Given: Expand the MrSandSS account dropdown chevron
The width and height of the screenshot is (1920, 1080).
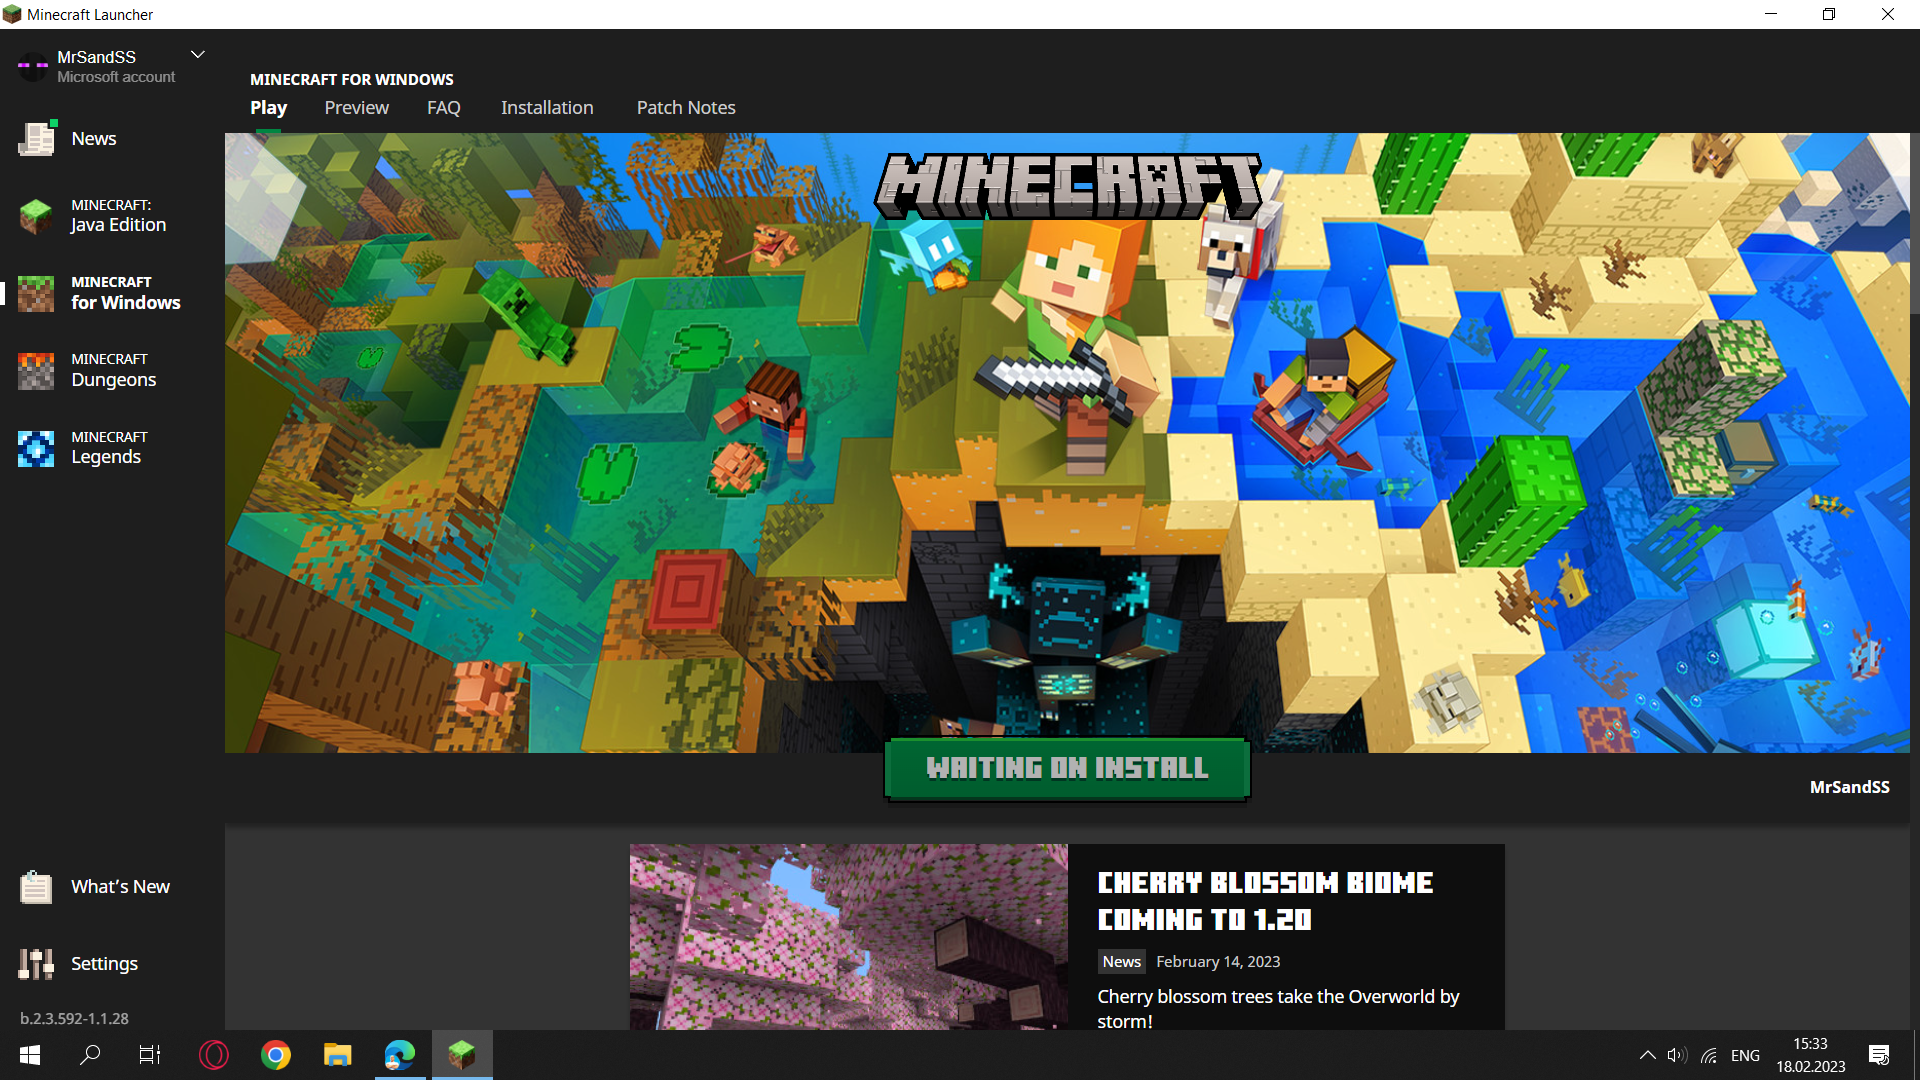Looking at the screenshot, I should pos(198,55).
